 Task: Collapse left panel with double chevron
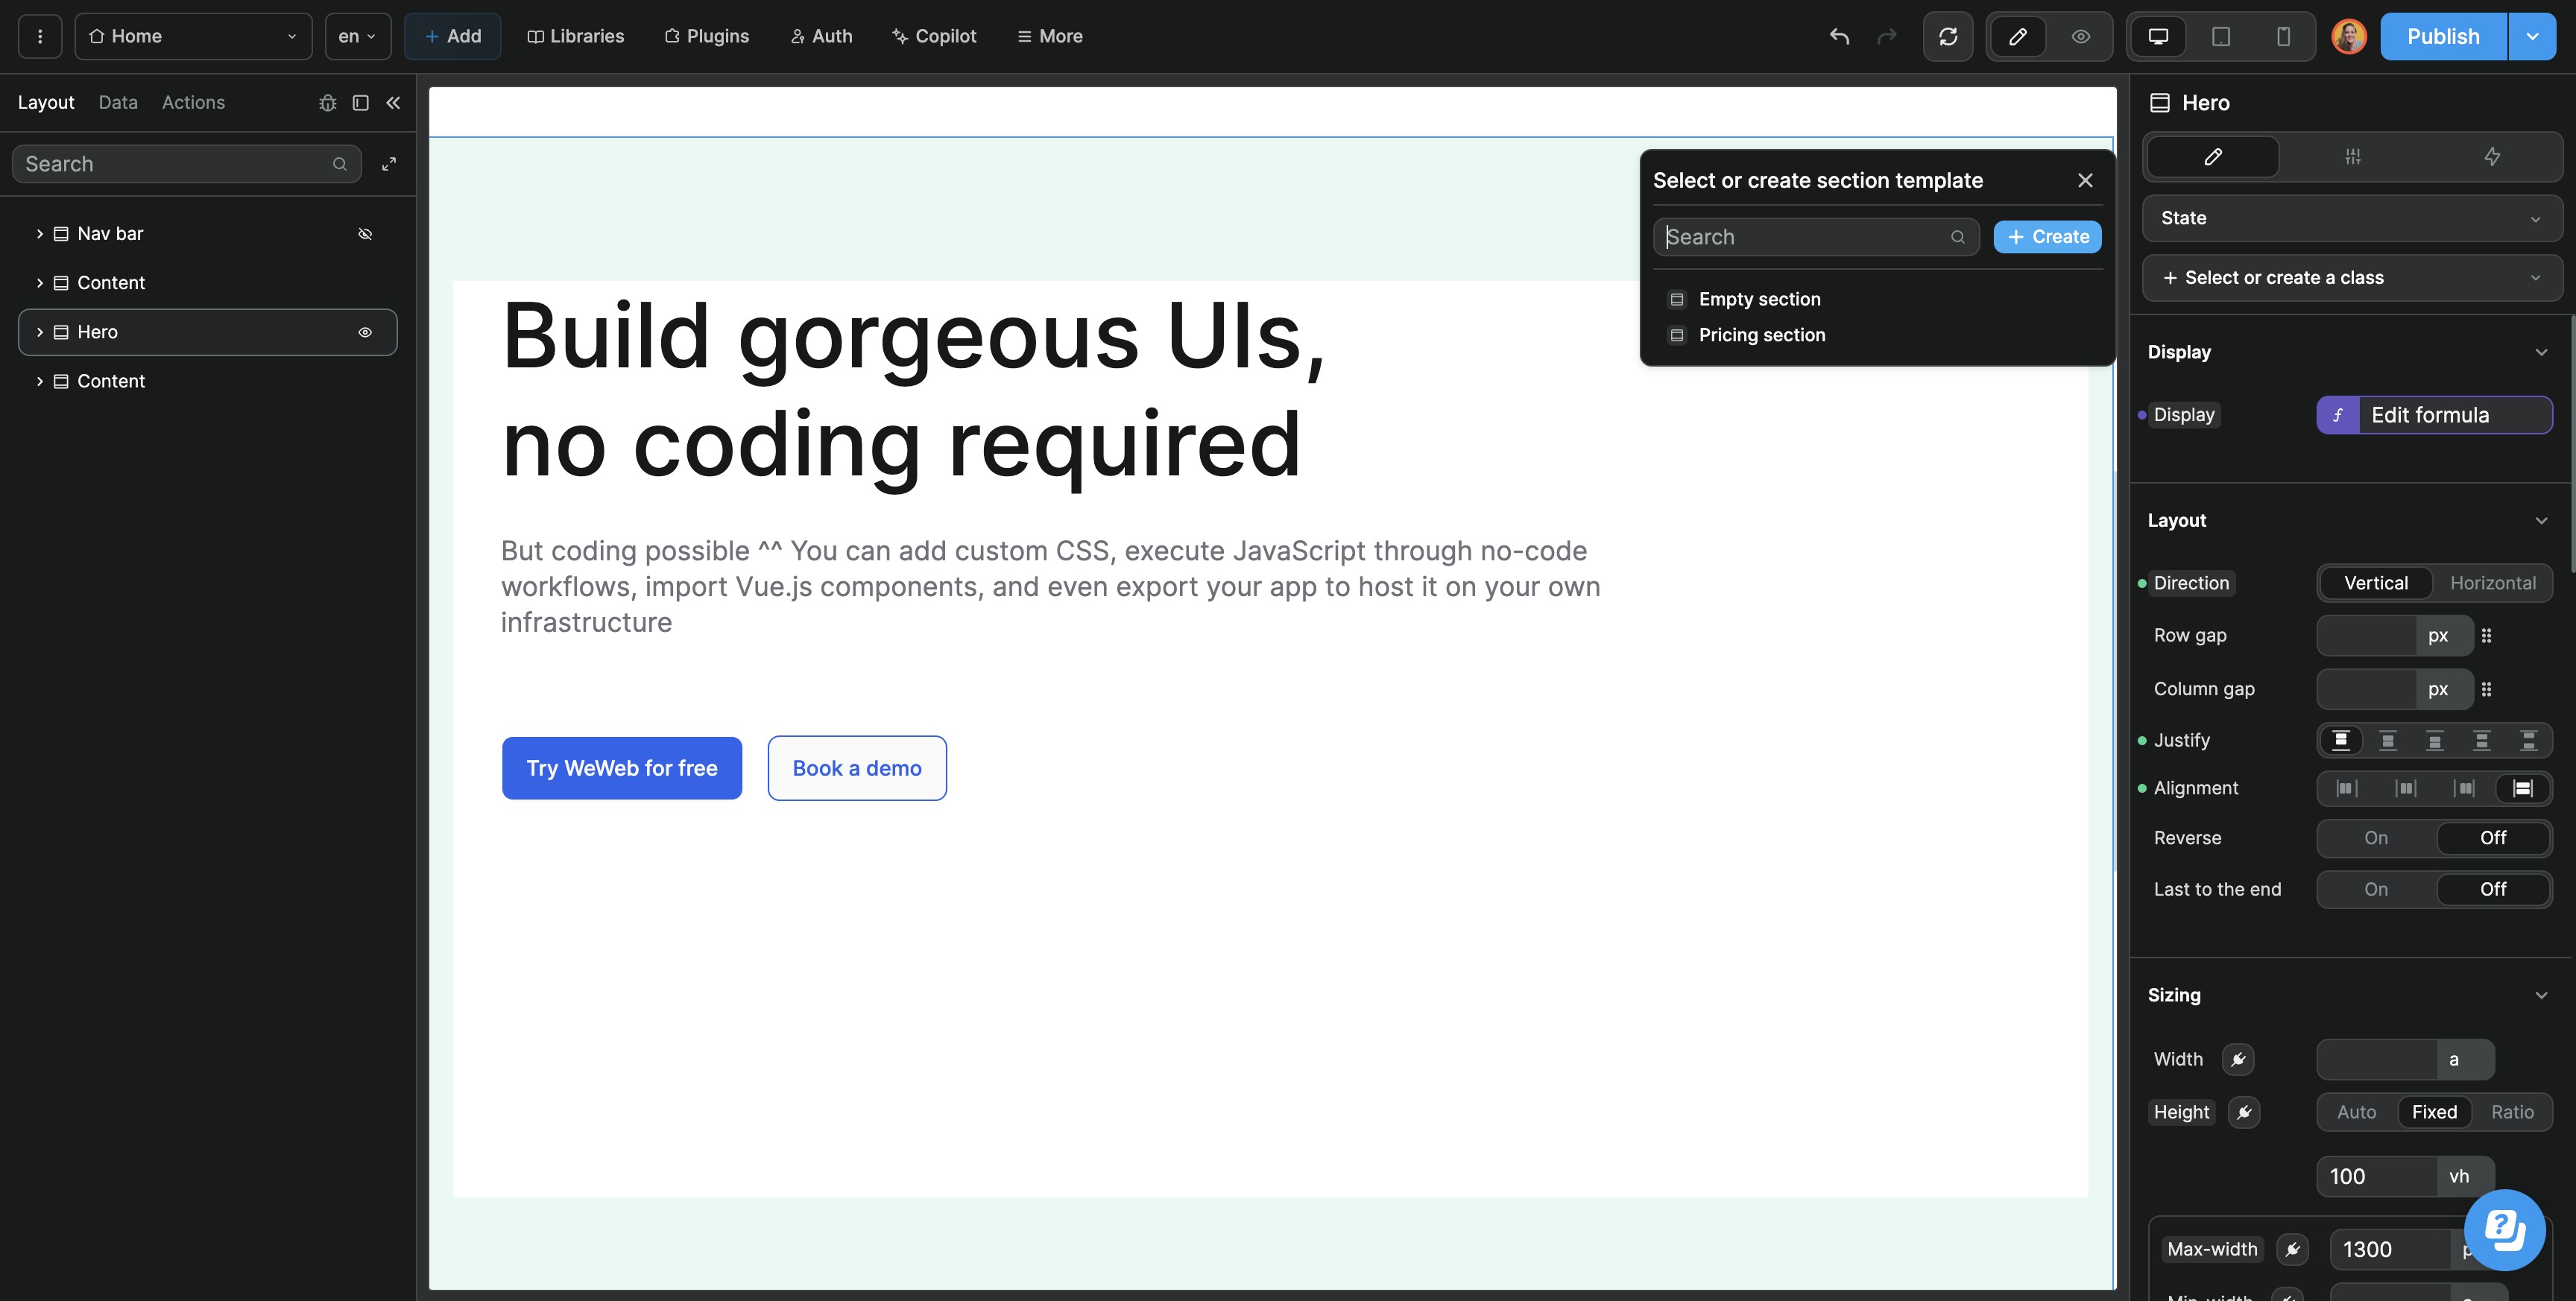click(393, 103)
